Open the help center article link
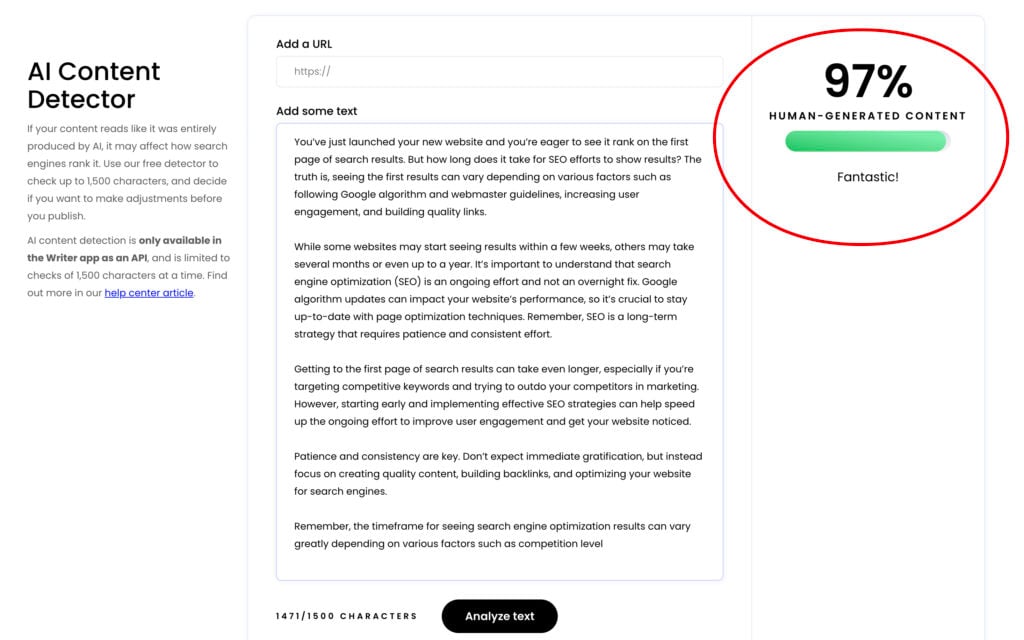Image resolution: width=1024 pixels, height=640 pixels. 148,293
